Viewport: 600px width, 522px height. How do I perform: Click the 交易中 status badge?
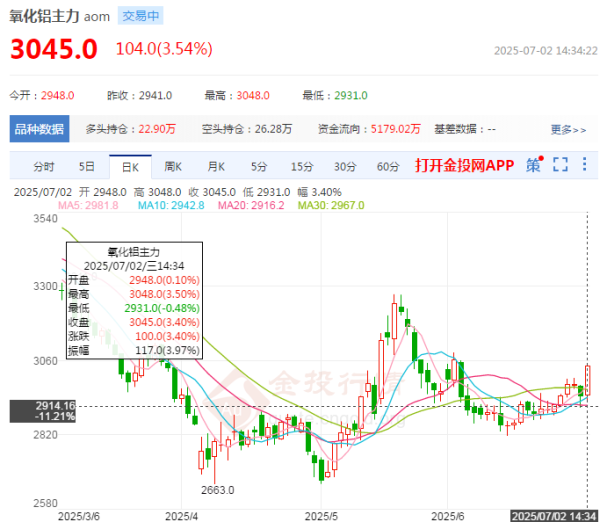coord(140,16)
